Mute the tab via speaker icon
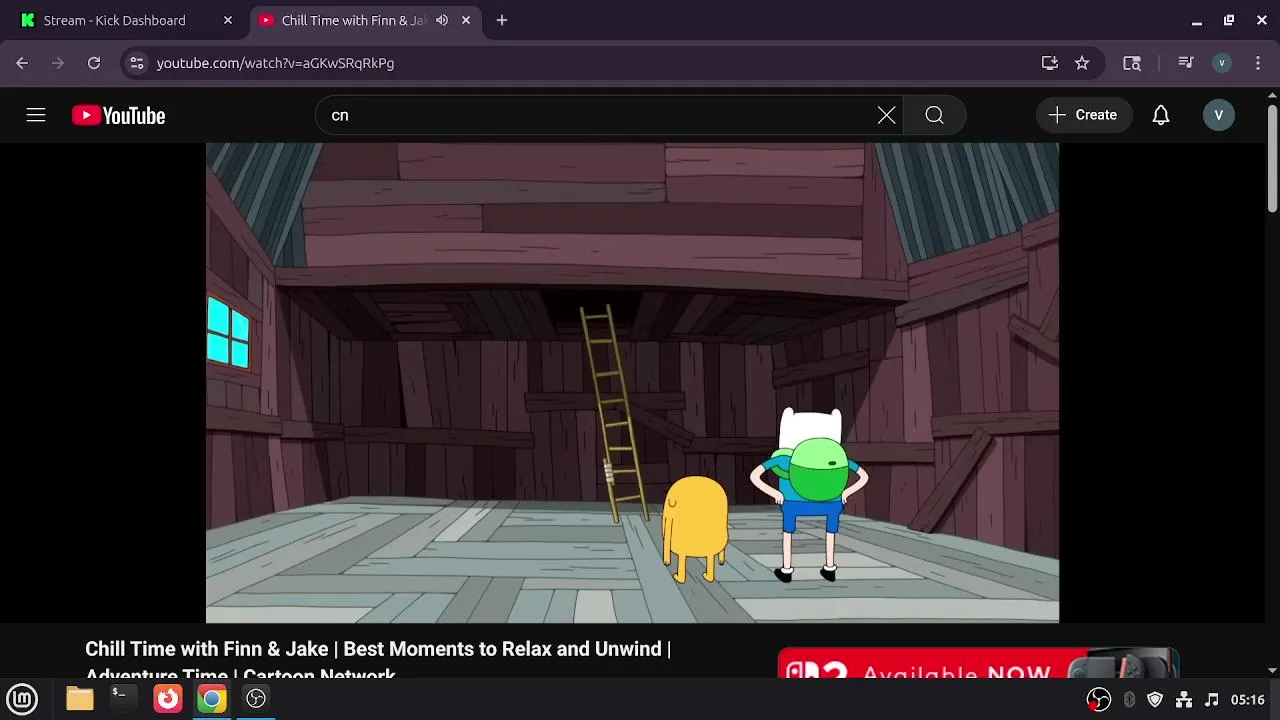The image size is (1280, 720). click(442, 20)
